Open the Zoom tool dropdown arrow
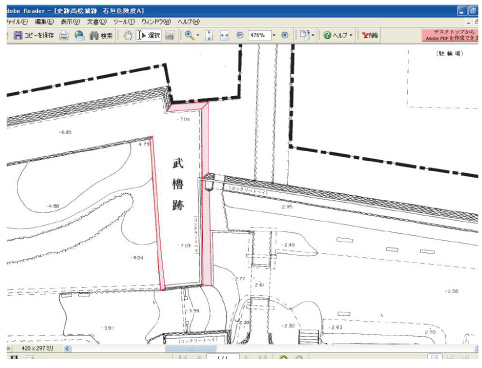The height and width of the screenshot is (368, 482). tap(198, 35)
